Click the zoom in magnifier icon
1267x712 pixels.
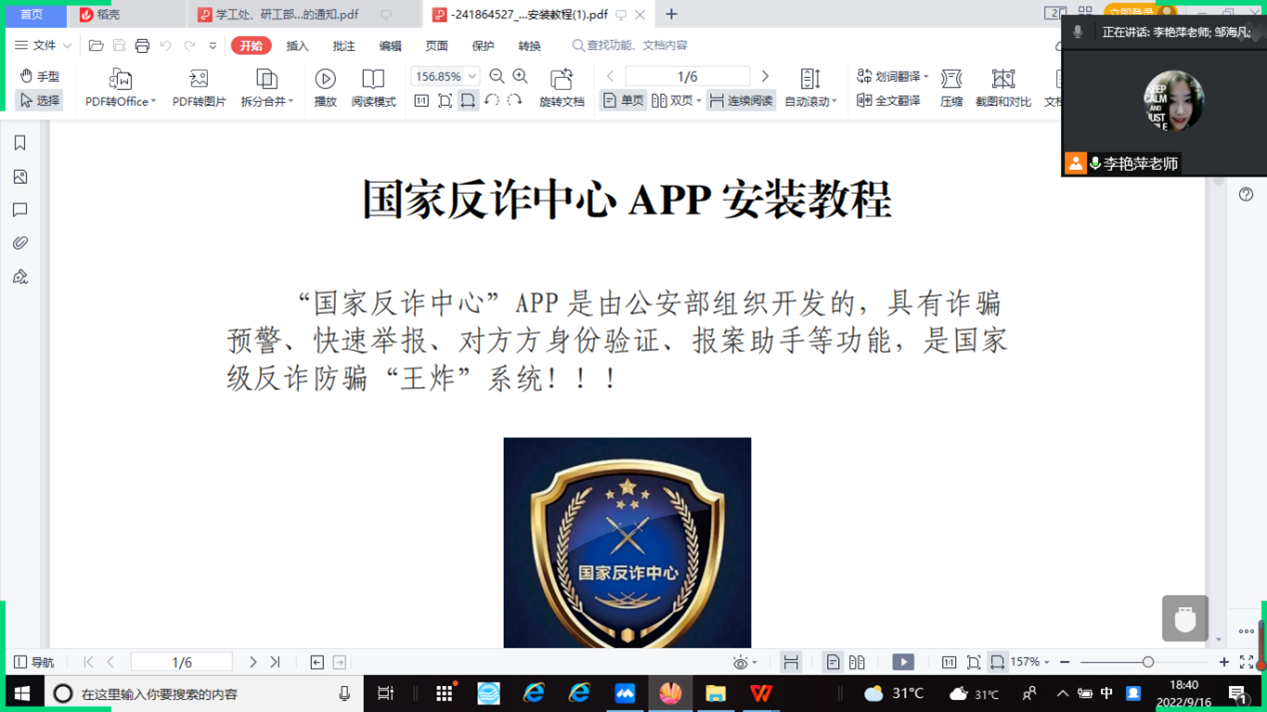coord(520,76)
